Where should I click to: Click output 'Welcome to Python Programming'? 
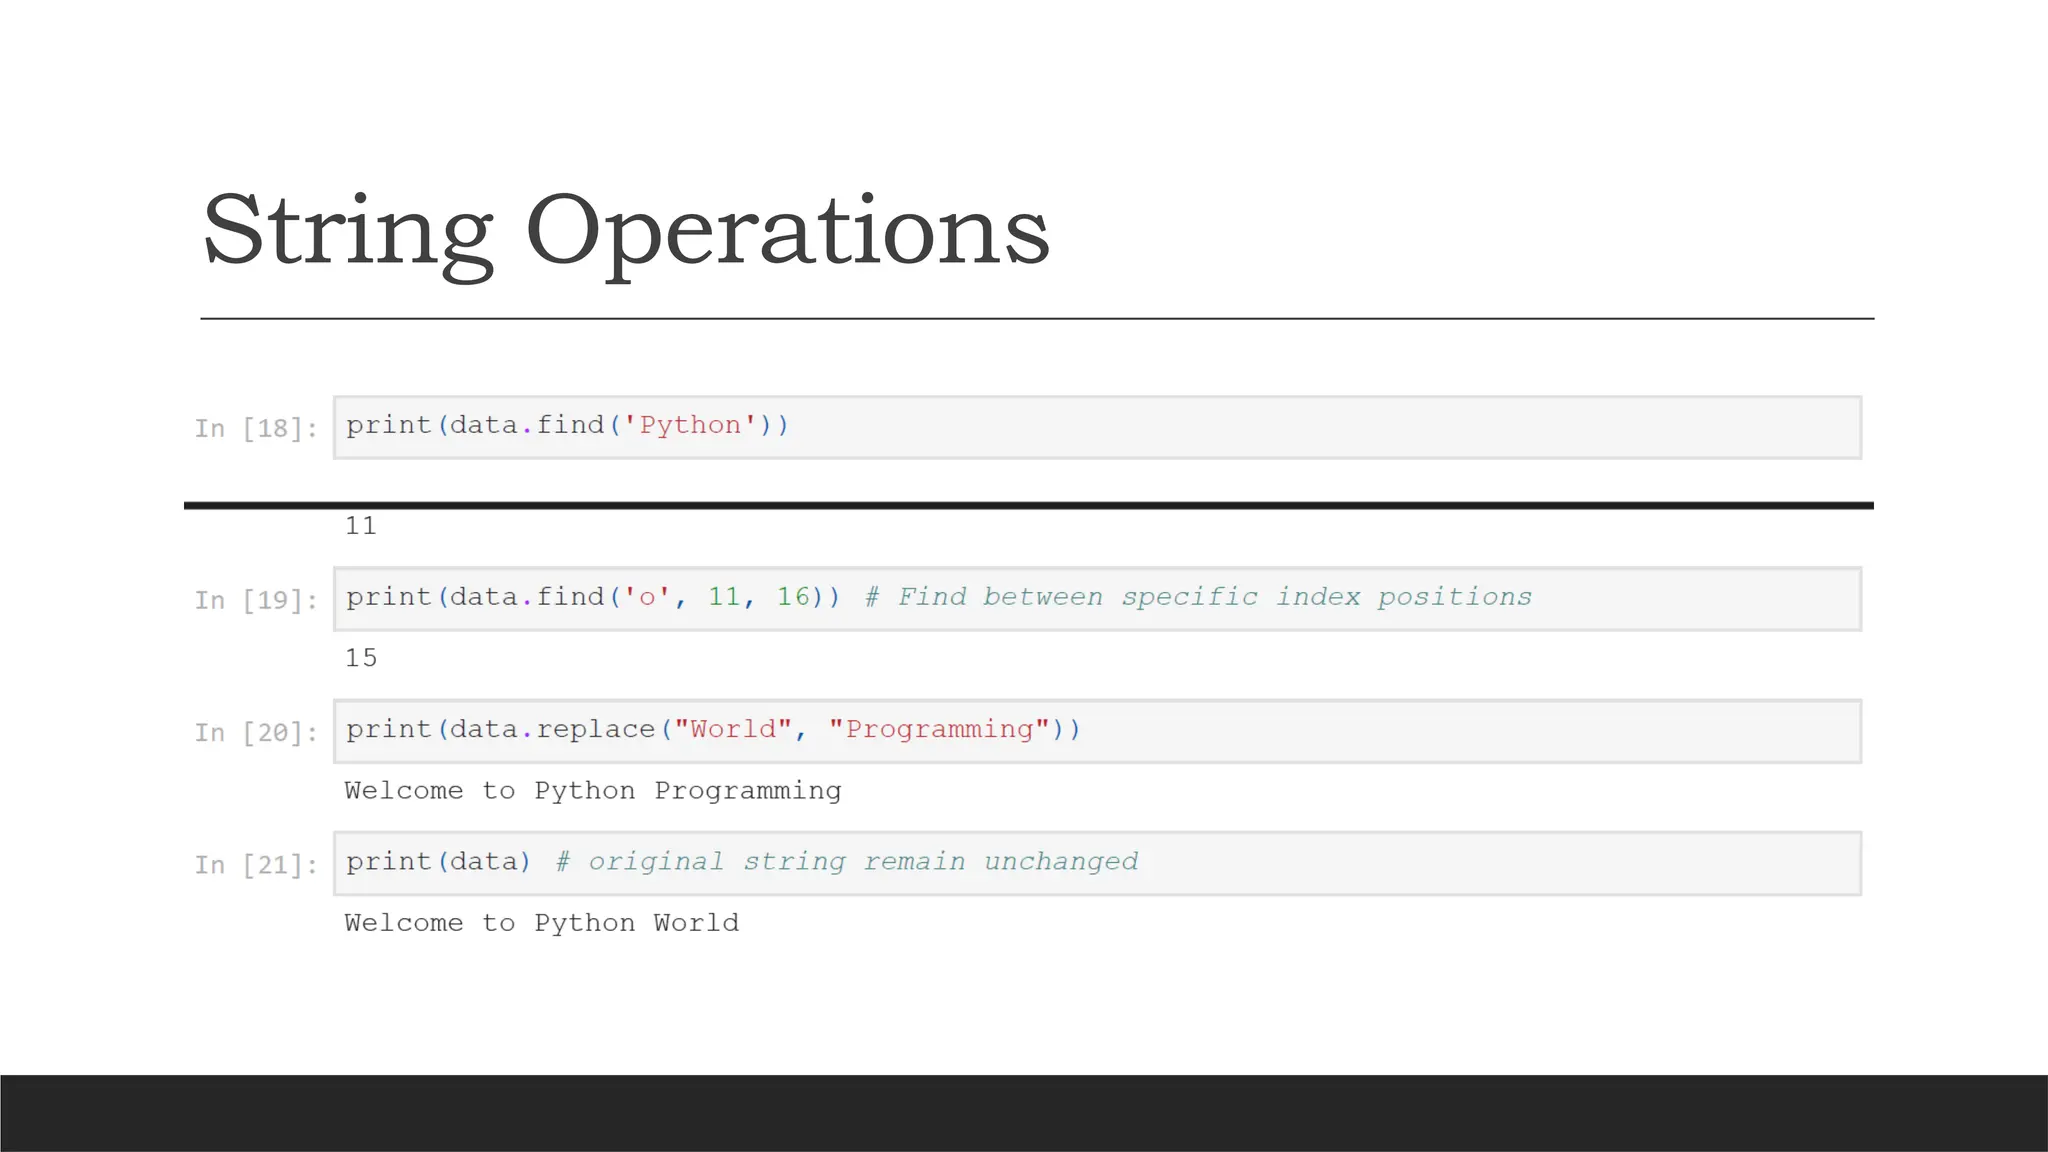pos(593,791)
